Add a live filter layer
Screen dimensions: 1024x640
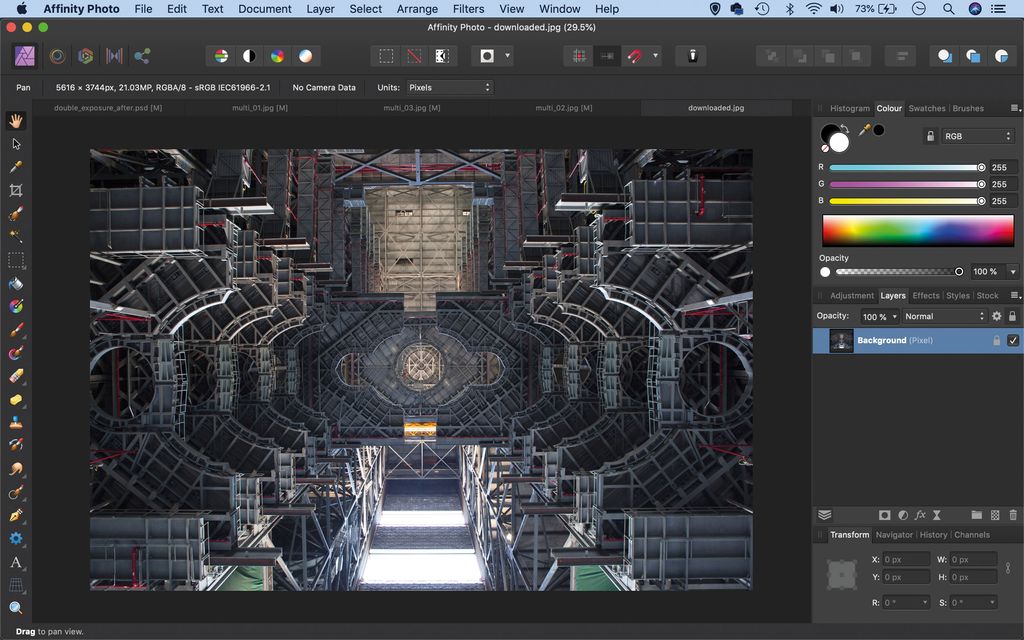click(x=919, y=515)
